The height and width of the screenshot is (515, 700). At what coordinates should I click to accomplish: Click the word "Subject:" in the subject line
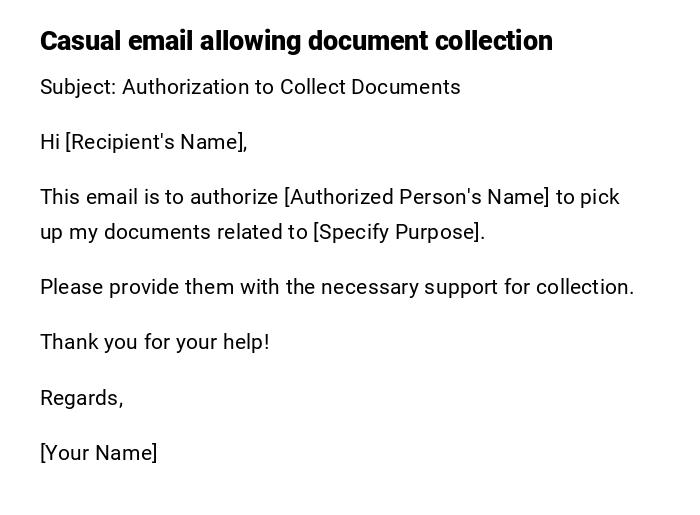pos(78,87)
